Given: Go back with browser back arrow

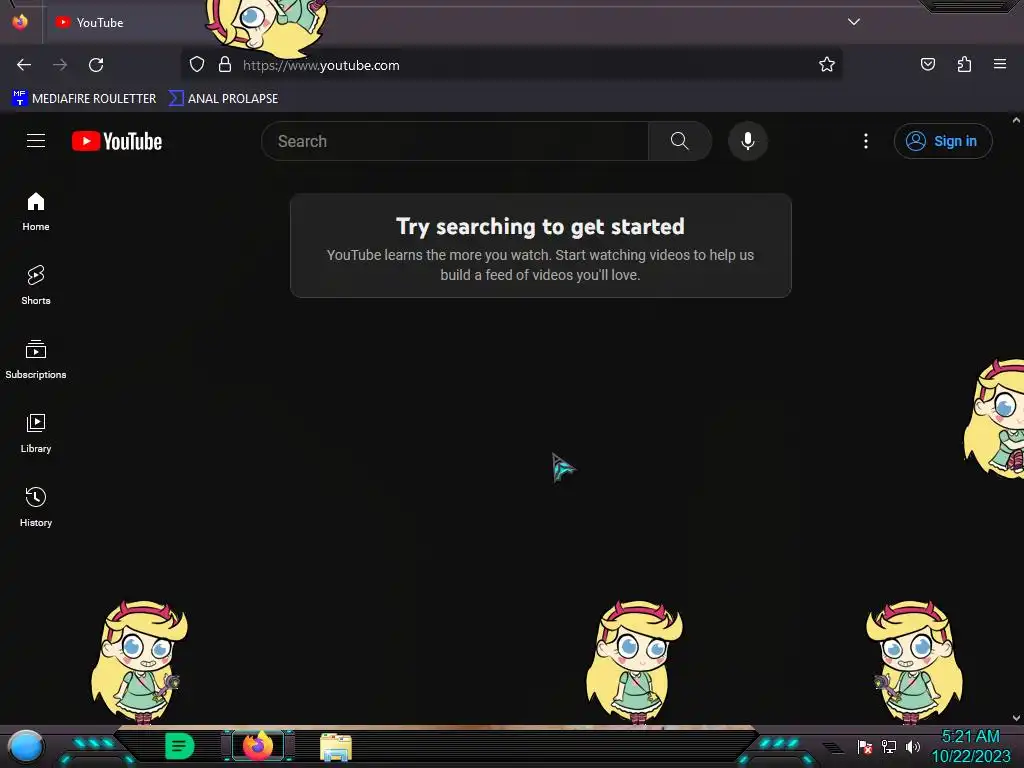Looking at the screenshot, I should 24,65.
